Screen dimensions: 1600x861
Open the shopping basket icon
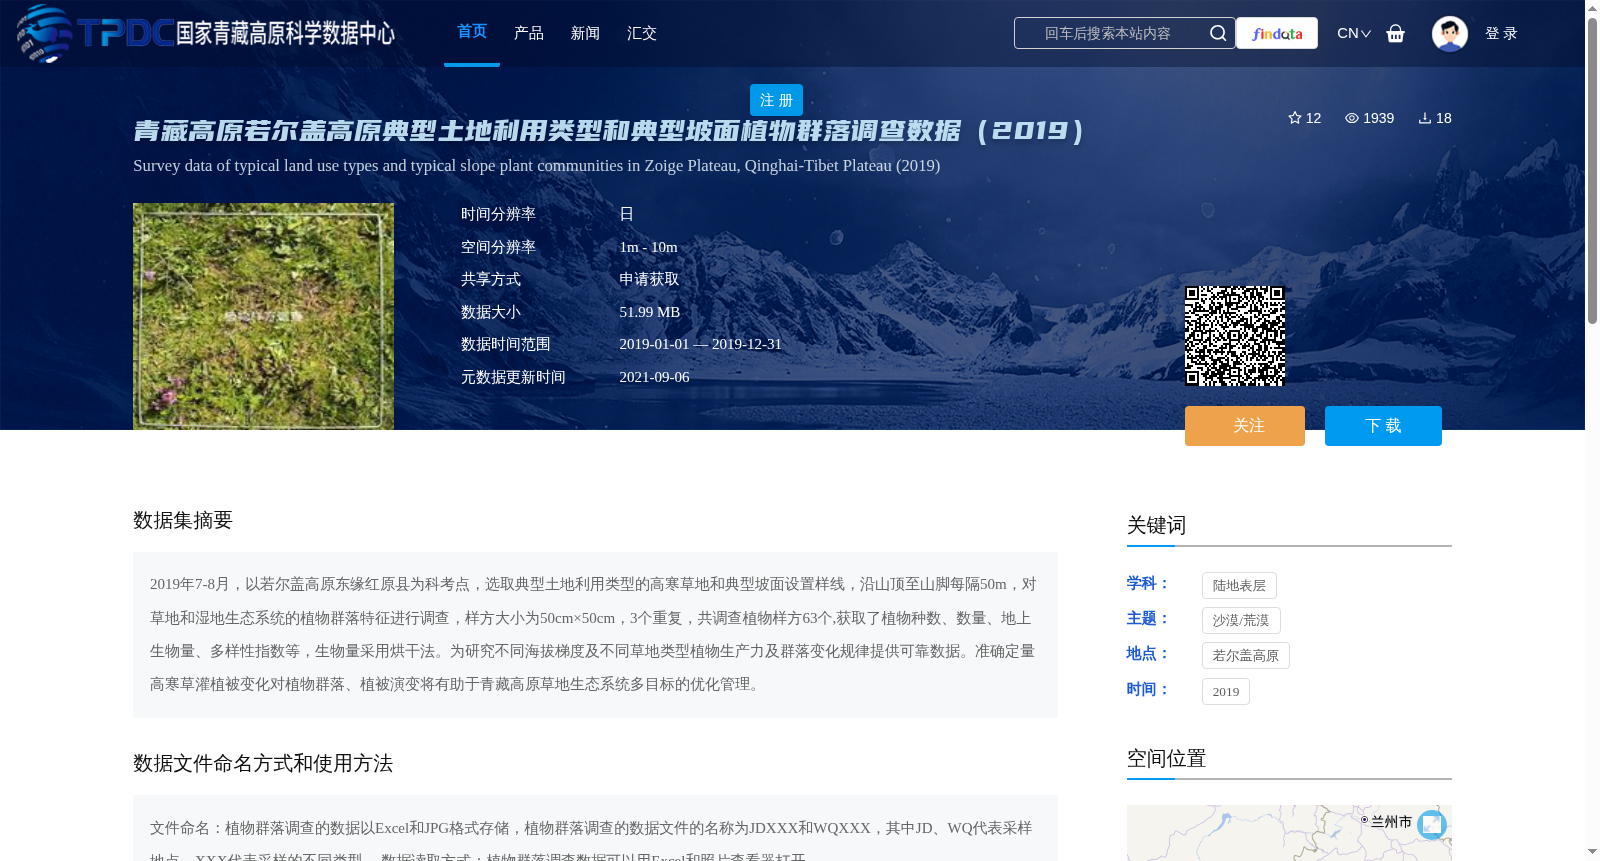point(1396,33)
